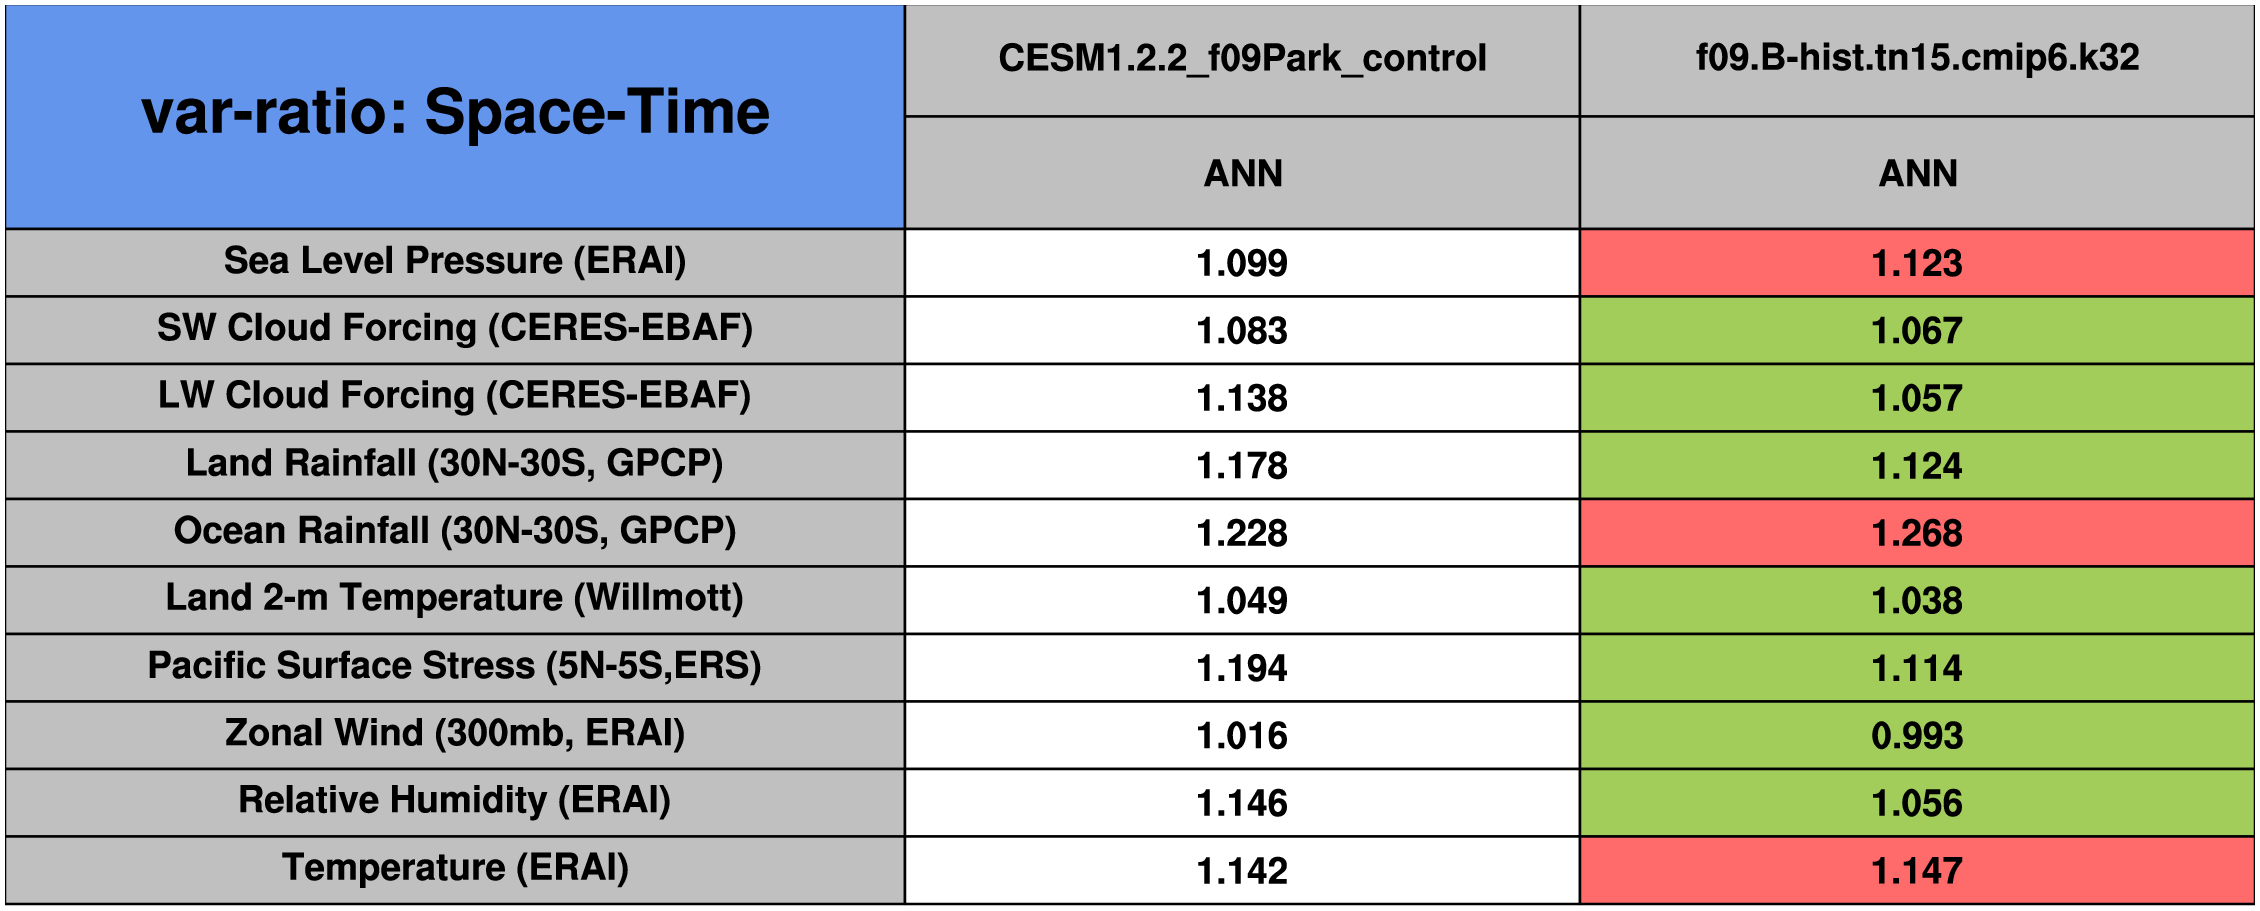This screenshot has width=2260, height=911.
Task: Click ANN under the CESM1.2.2_f09Park_control header
Action: [x=1242, y=173]
